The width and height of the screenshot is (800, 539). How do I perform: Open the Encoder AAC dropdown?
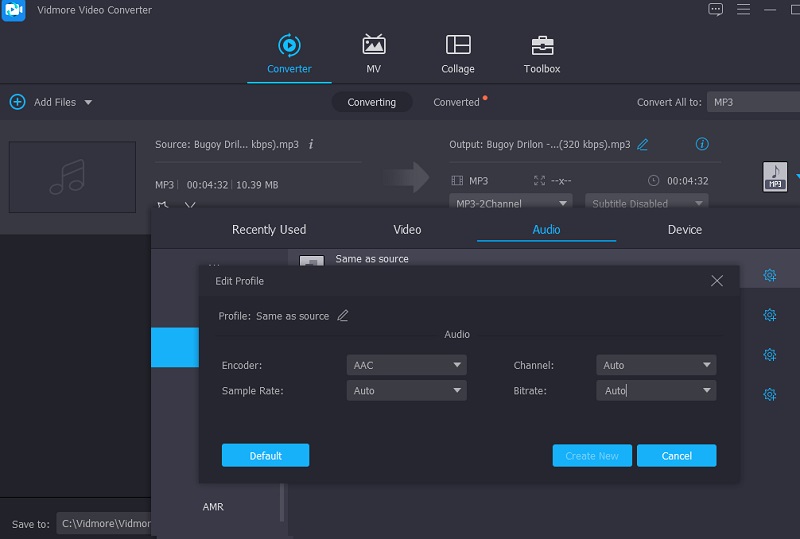coord(407,365)
